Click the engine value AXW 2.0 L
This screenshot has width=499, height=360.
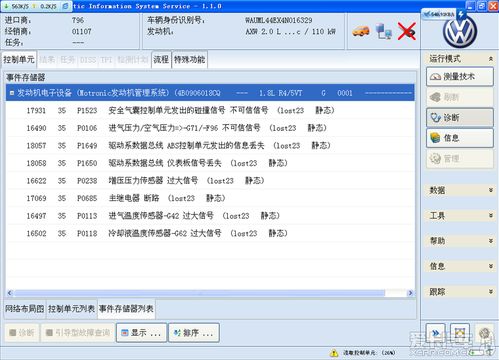[290, 32]
